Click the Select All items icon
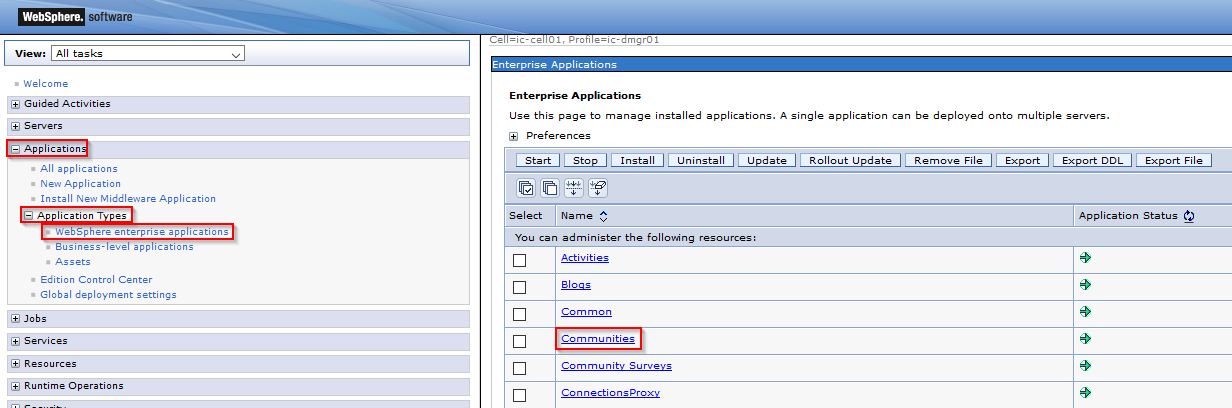 [x=526, y=187]
